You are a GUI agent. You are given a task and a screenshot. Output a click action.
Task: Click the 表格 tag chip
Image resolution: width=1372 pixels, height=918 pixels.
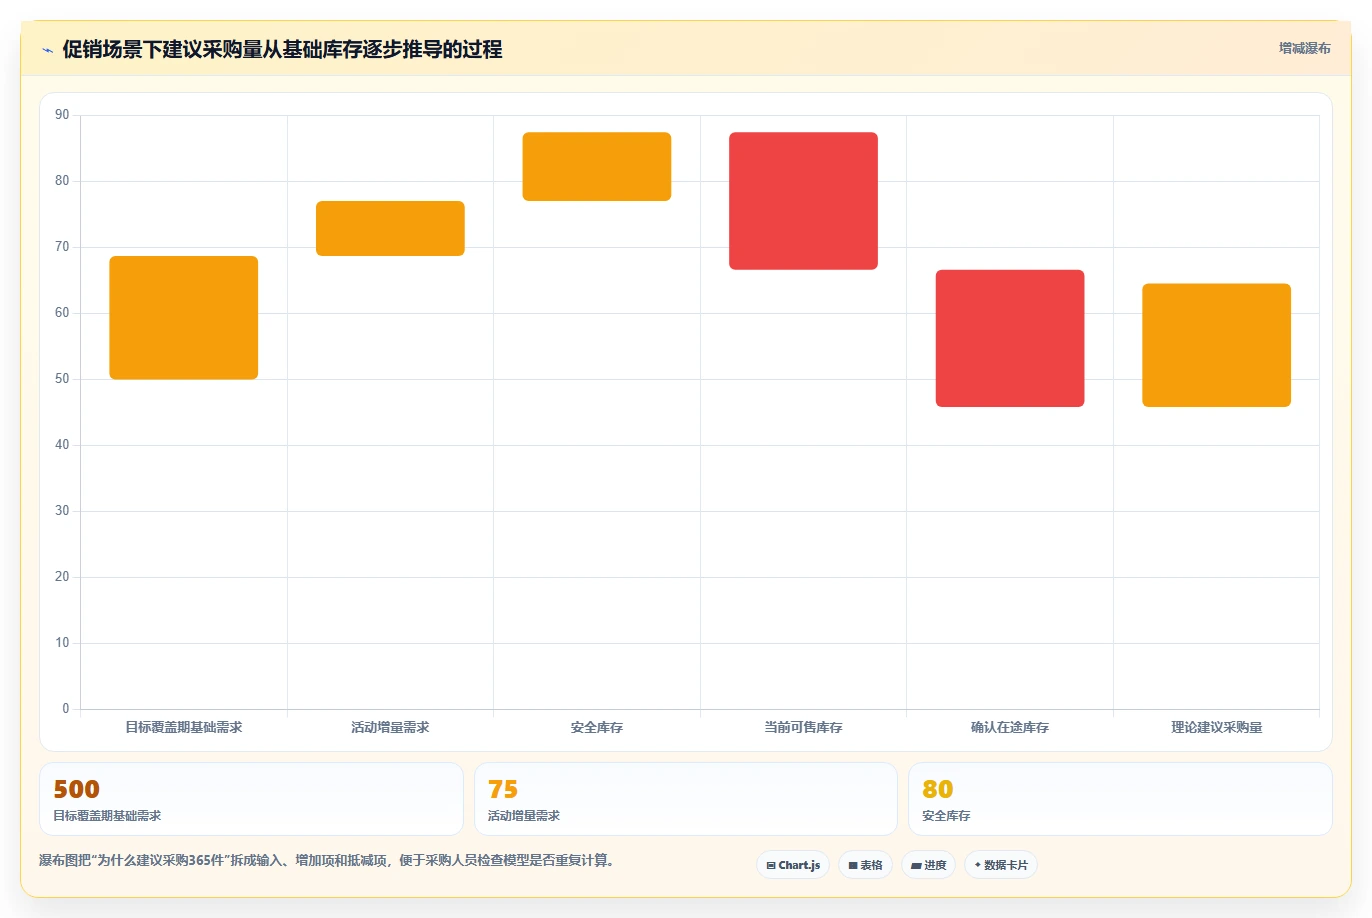point(865,865)
